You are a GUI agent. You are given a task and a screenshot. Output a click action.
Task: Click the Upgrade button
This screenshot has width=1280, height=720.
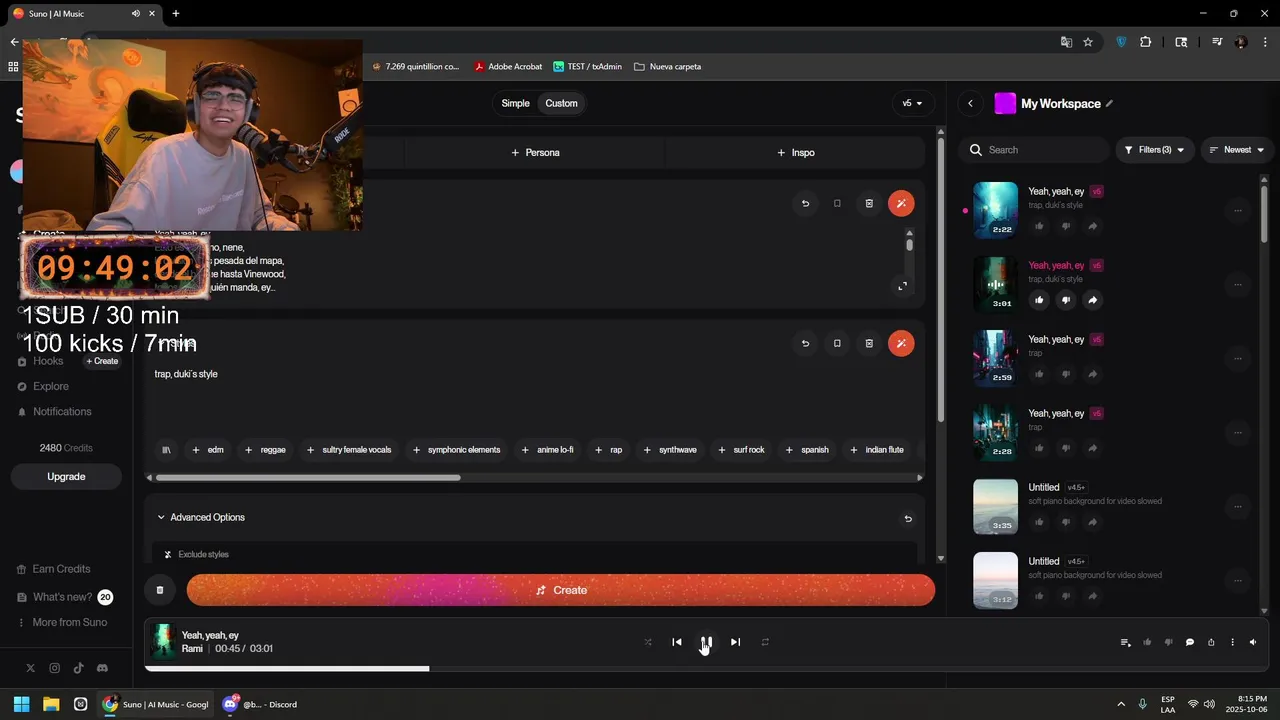pyautogui.click(x=66, y=477)
